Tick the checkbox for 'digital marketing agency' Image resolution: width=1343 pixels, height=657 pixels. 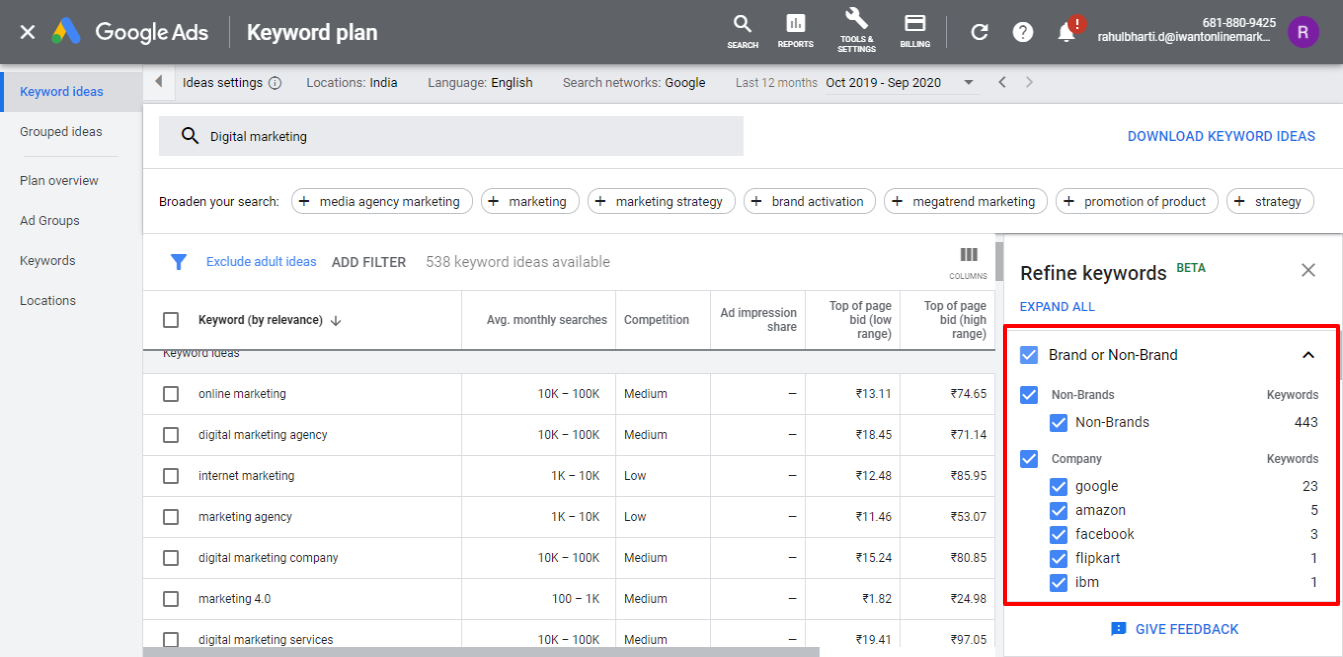(171, 435)
